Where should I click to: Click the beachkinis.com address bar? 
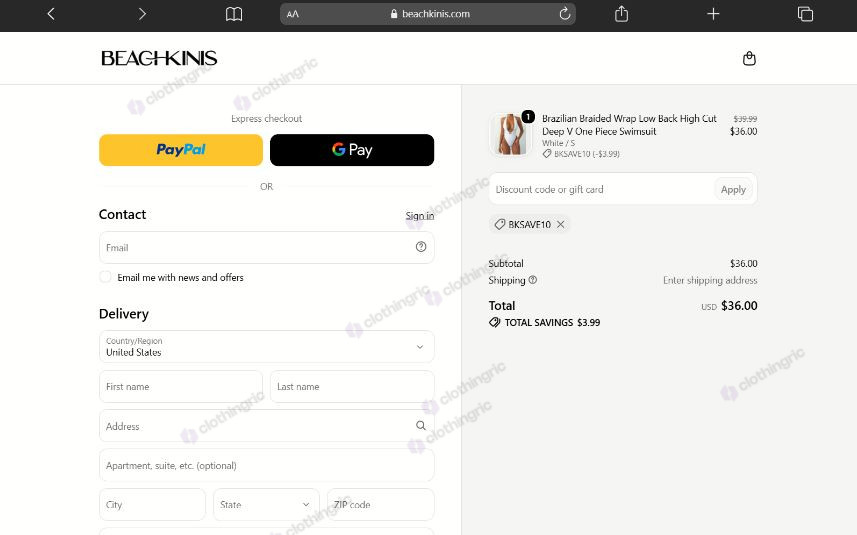(428, 14)
